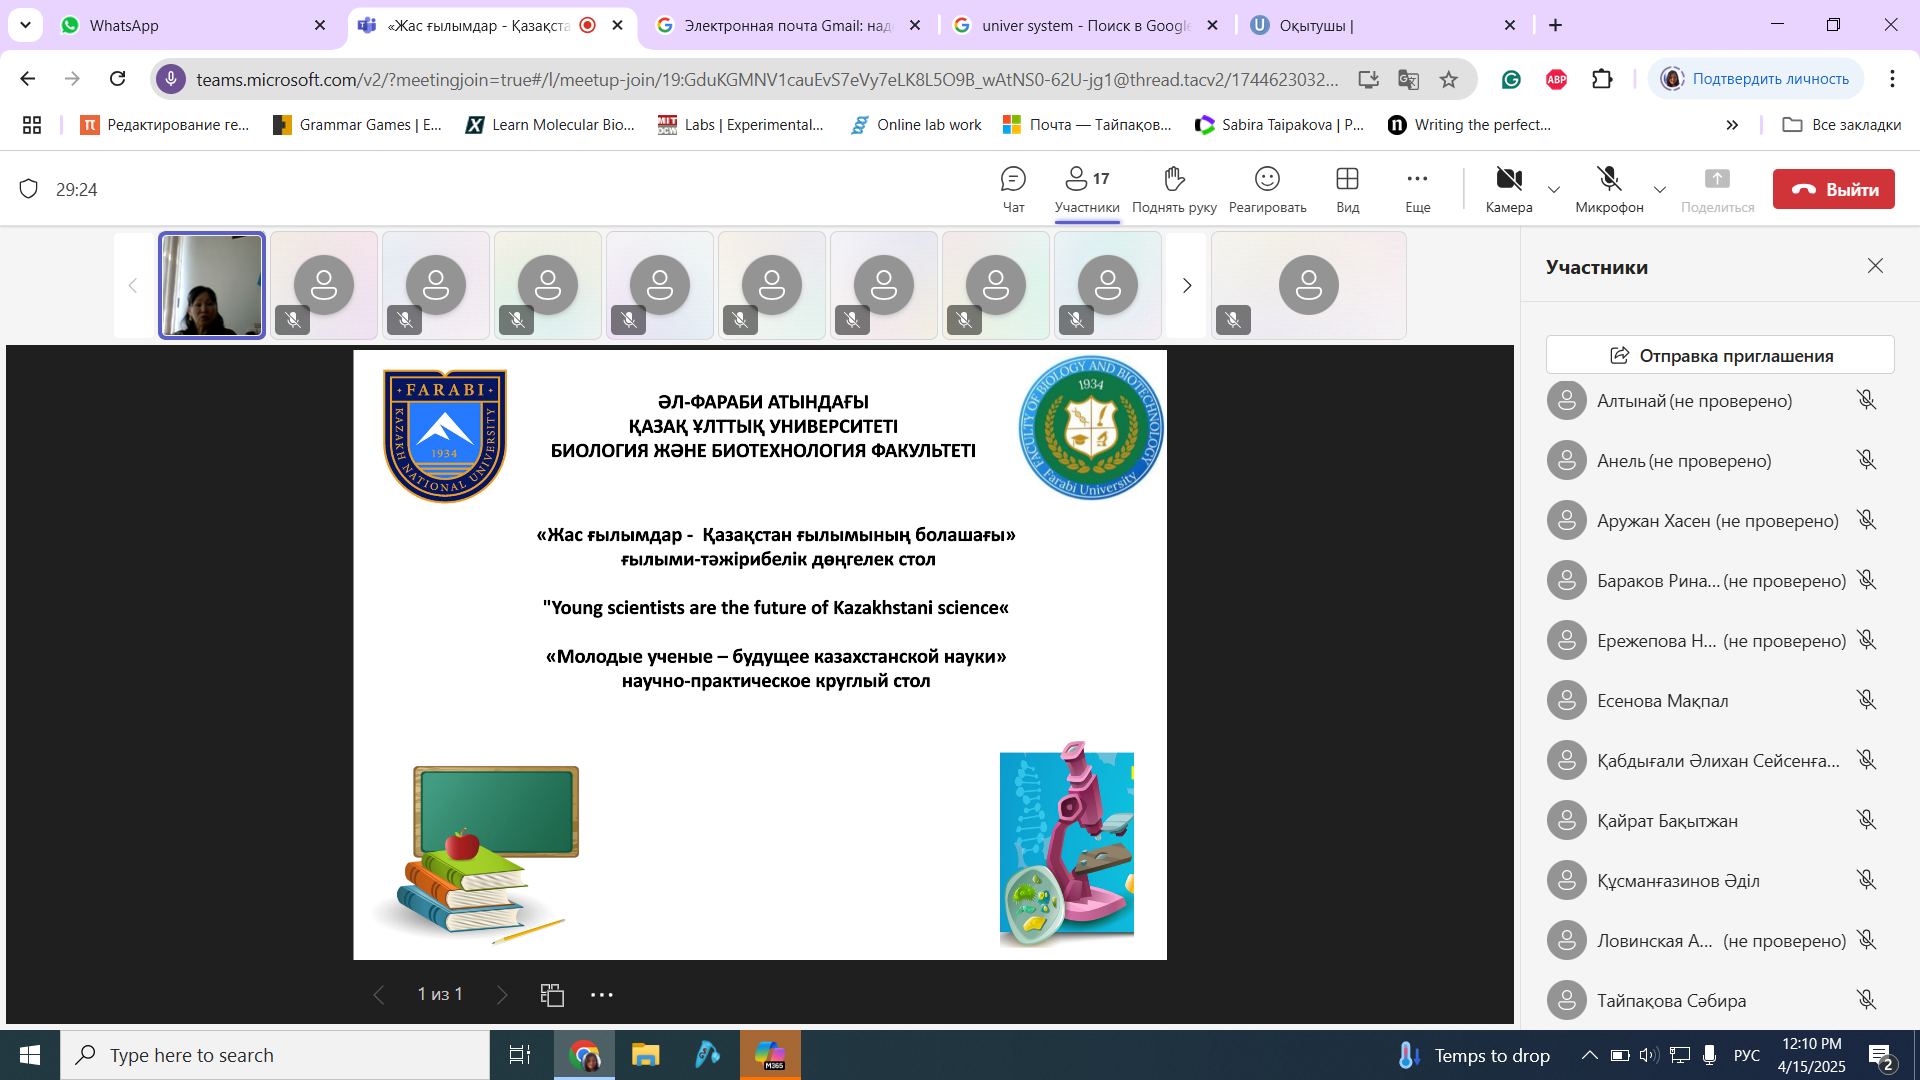Raise your hand in the meeting
Image resolution: width=1920 pixels, height=1080 pixels.
[1174, 189]
